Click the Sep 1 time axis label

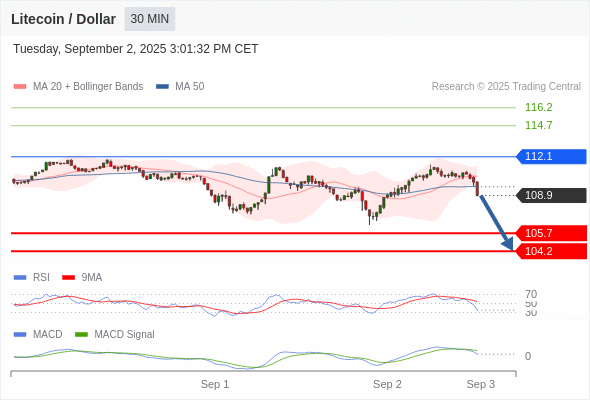point(215,384)
